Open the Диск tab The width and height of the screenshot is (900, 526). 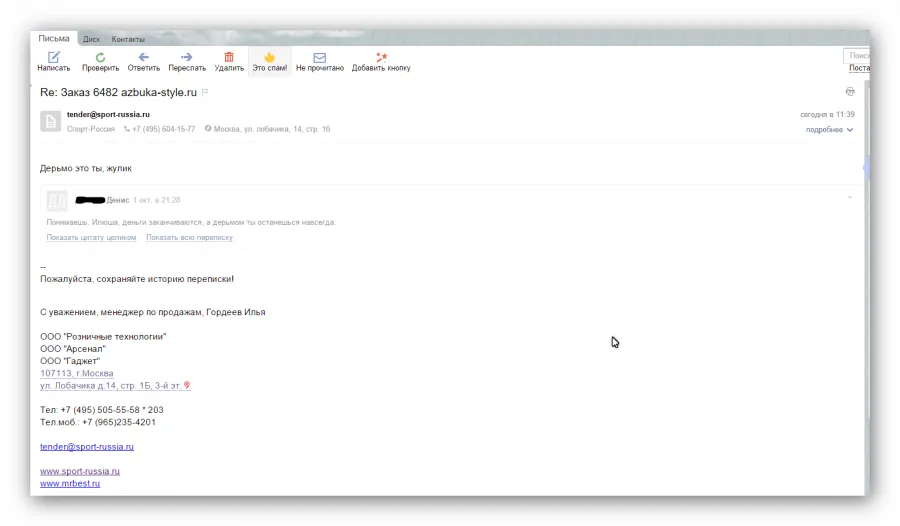(x=91, y=39)
